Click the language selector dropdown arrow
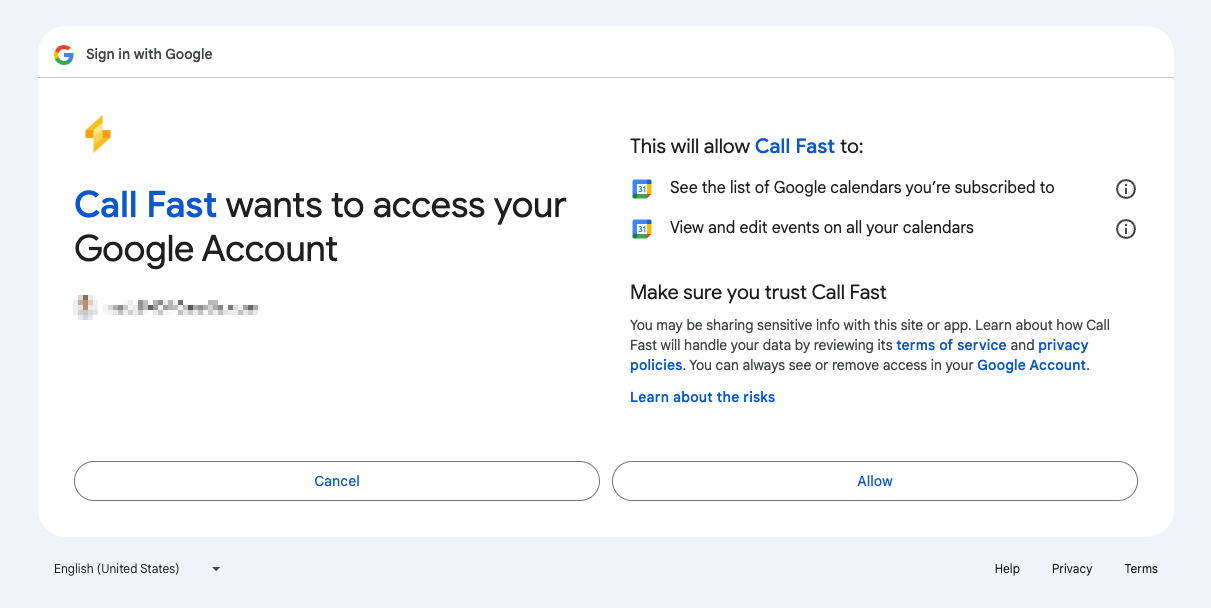 216,569
